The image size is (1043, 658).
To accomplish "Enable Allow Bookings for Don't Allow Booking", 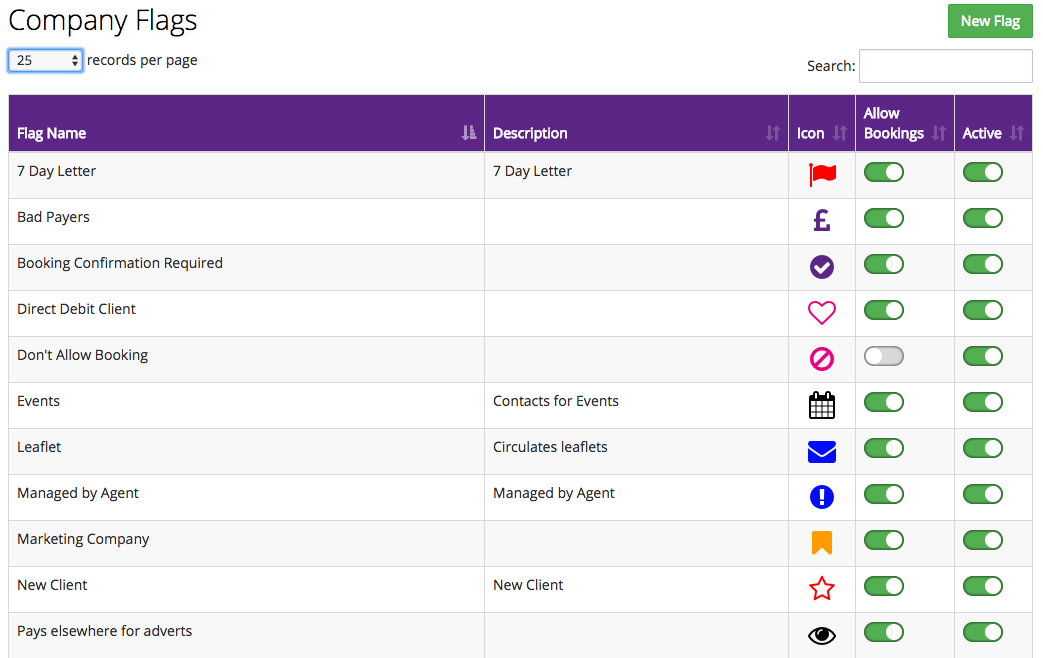I will [x=884, y=356].
